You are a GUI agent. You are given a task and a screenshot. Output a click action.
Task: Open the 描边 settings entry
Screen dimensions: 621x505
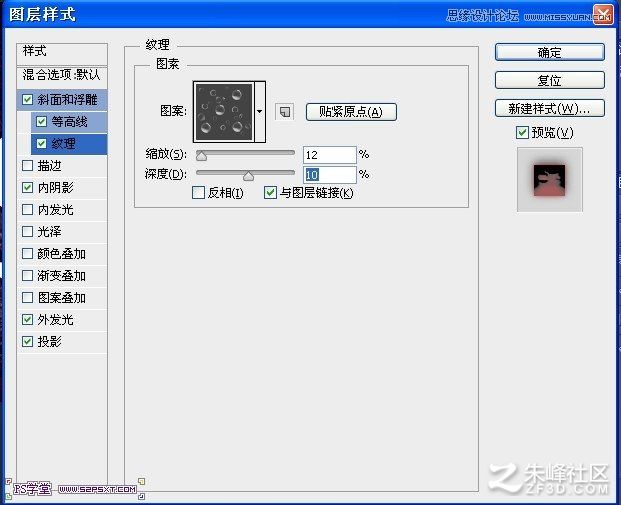(x=50, y=166)
